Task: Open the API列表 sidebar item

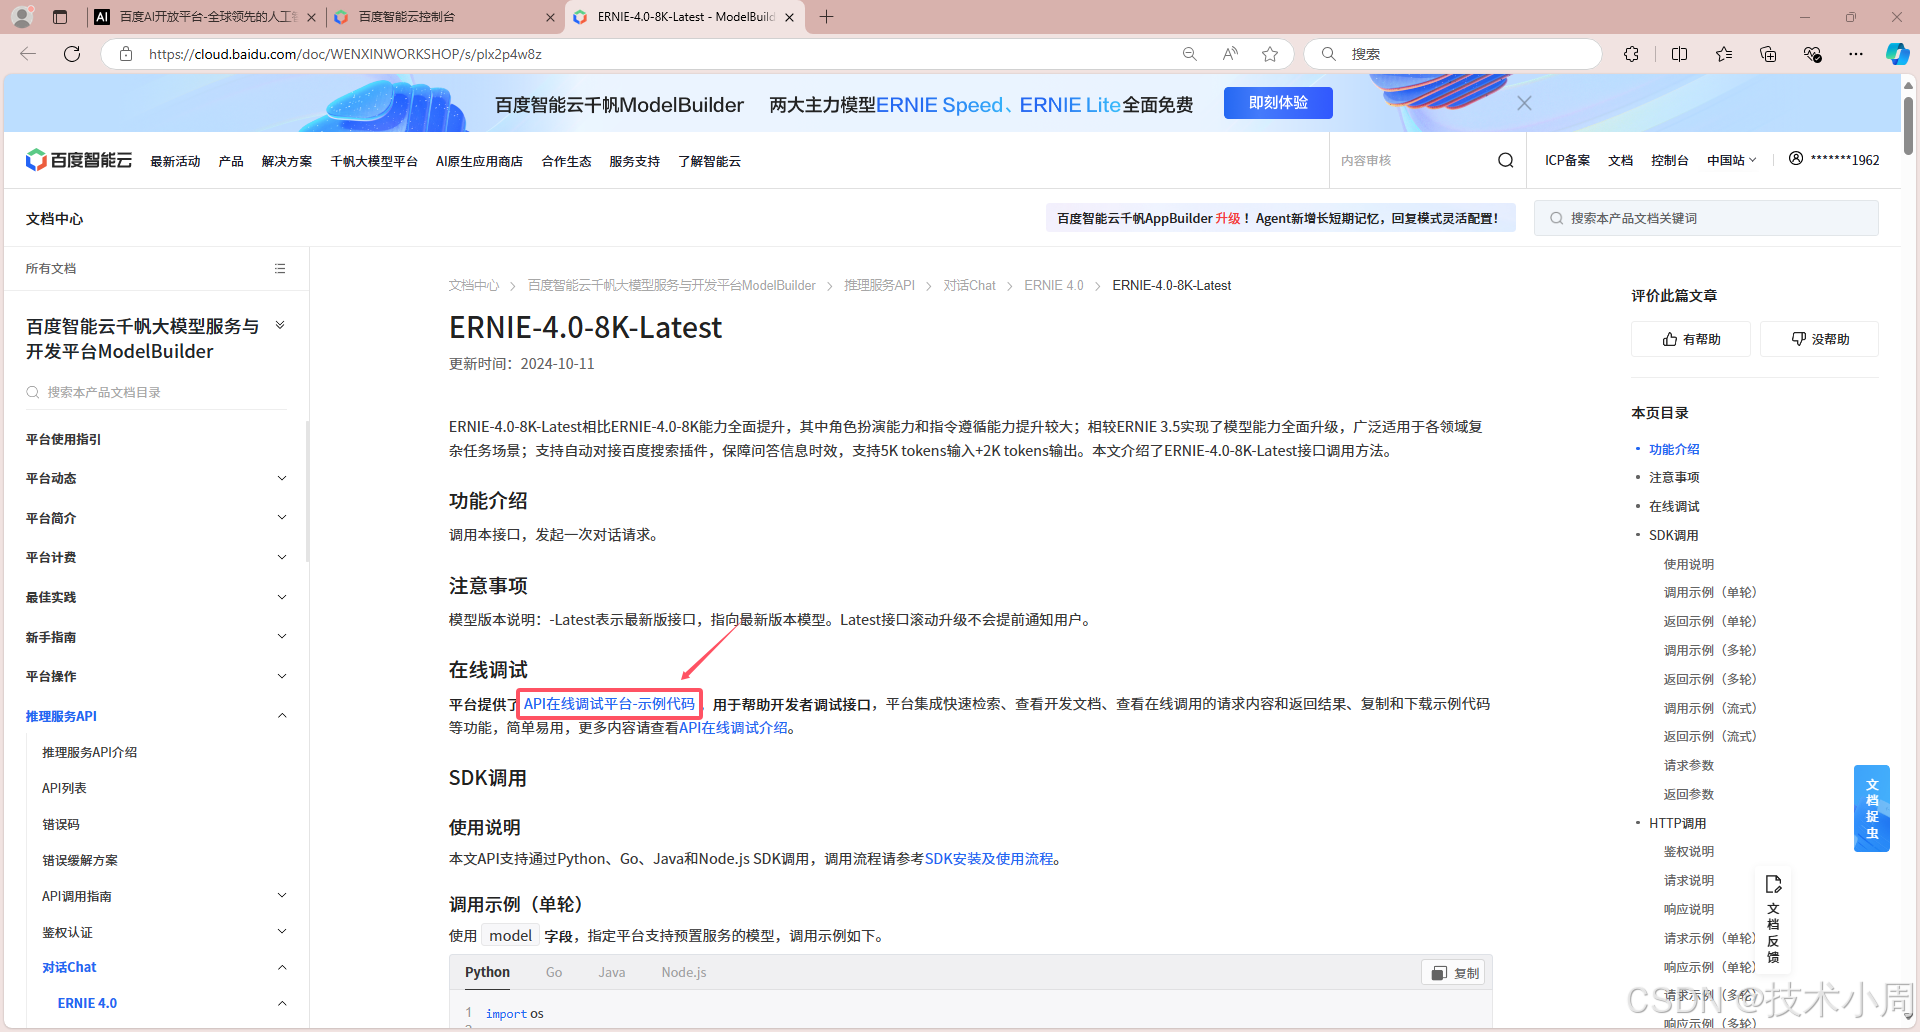Action: [x=64, y=788]
